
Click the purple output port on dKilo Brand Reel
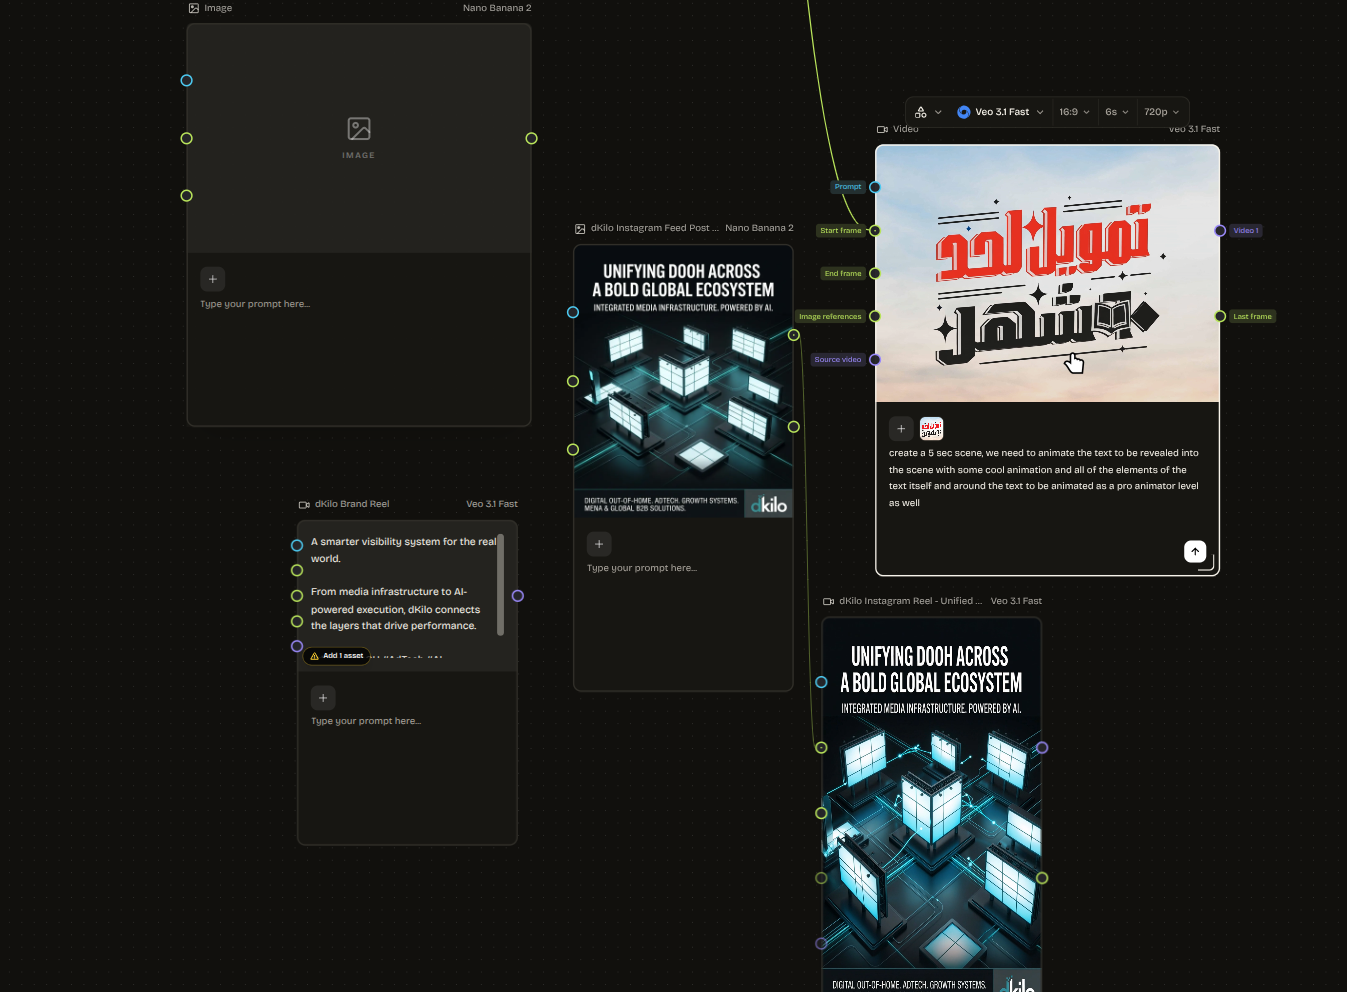(x=518, y=596)
